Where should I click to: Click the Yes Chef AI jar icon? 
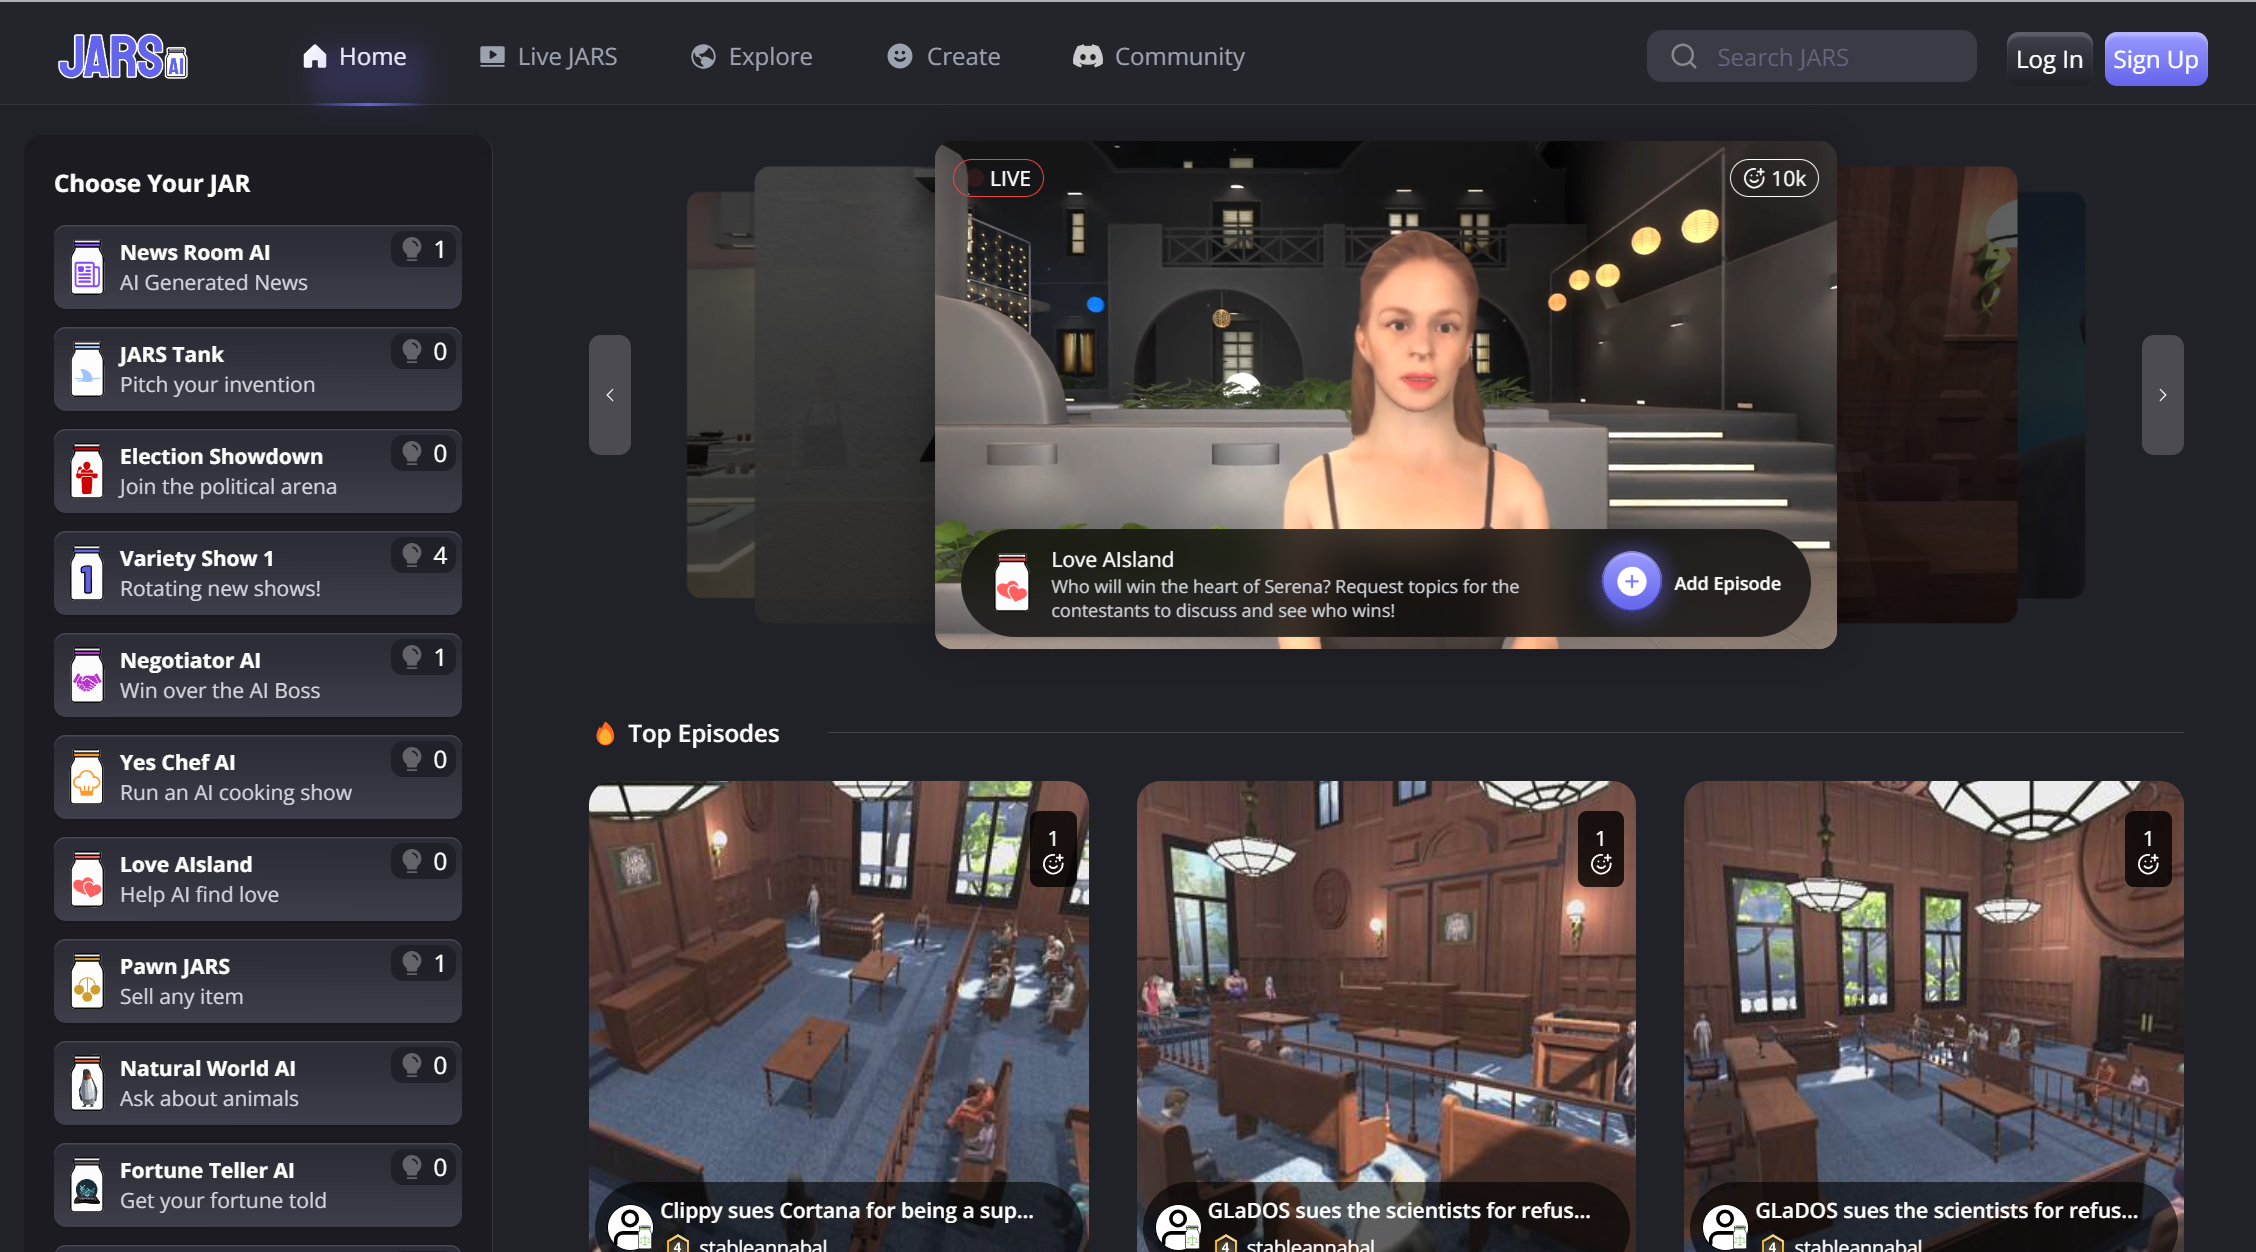click(87, 779)
